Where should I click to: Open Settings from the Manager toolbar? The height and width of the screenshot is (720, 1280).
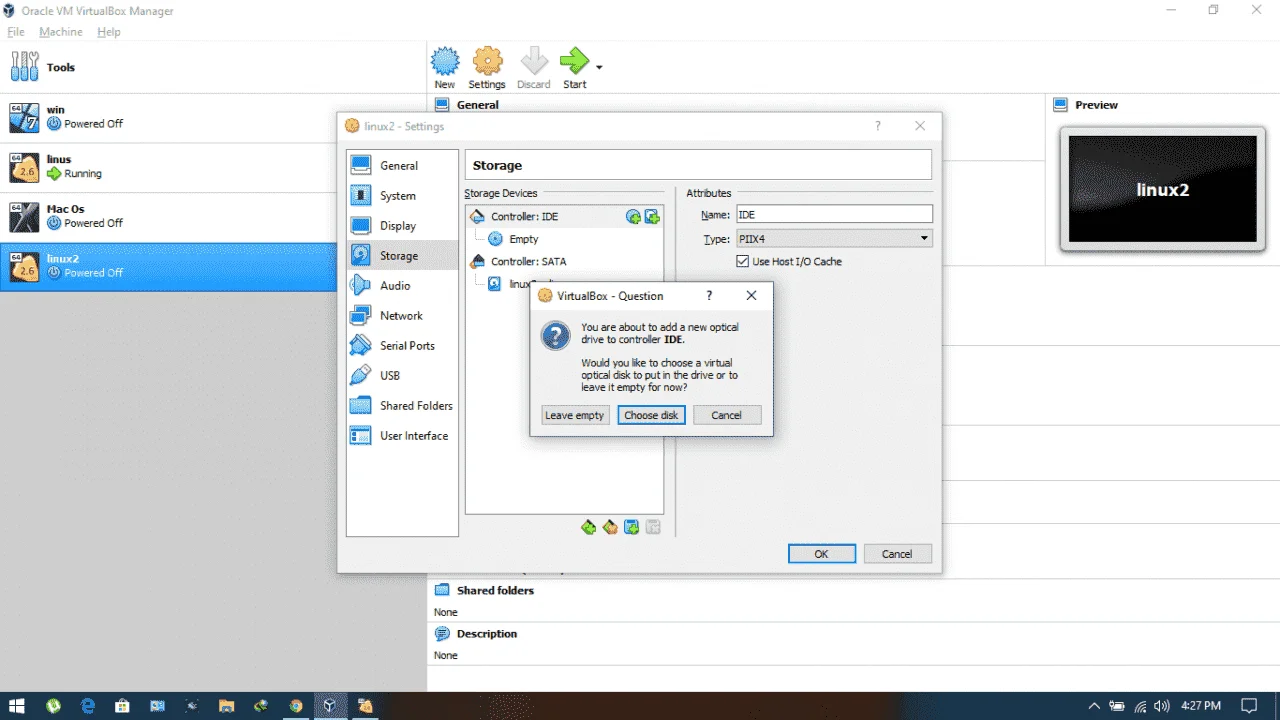pyautogui.click(x=487, y=68)
